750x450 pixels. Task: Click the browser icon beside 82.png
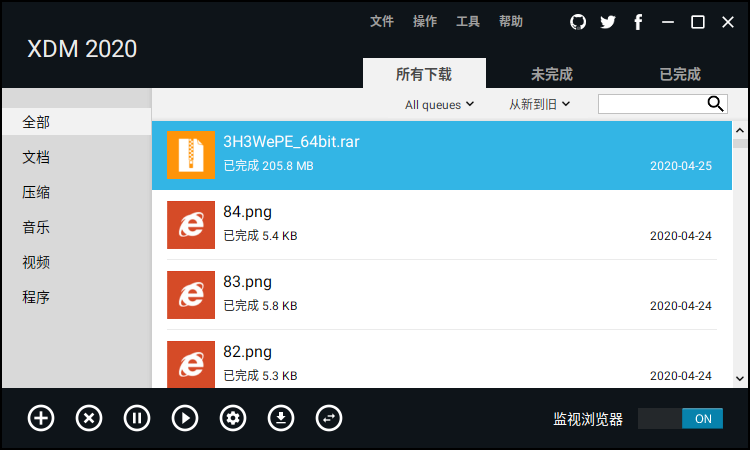click(191, 364)
